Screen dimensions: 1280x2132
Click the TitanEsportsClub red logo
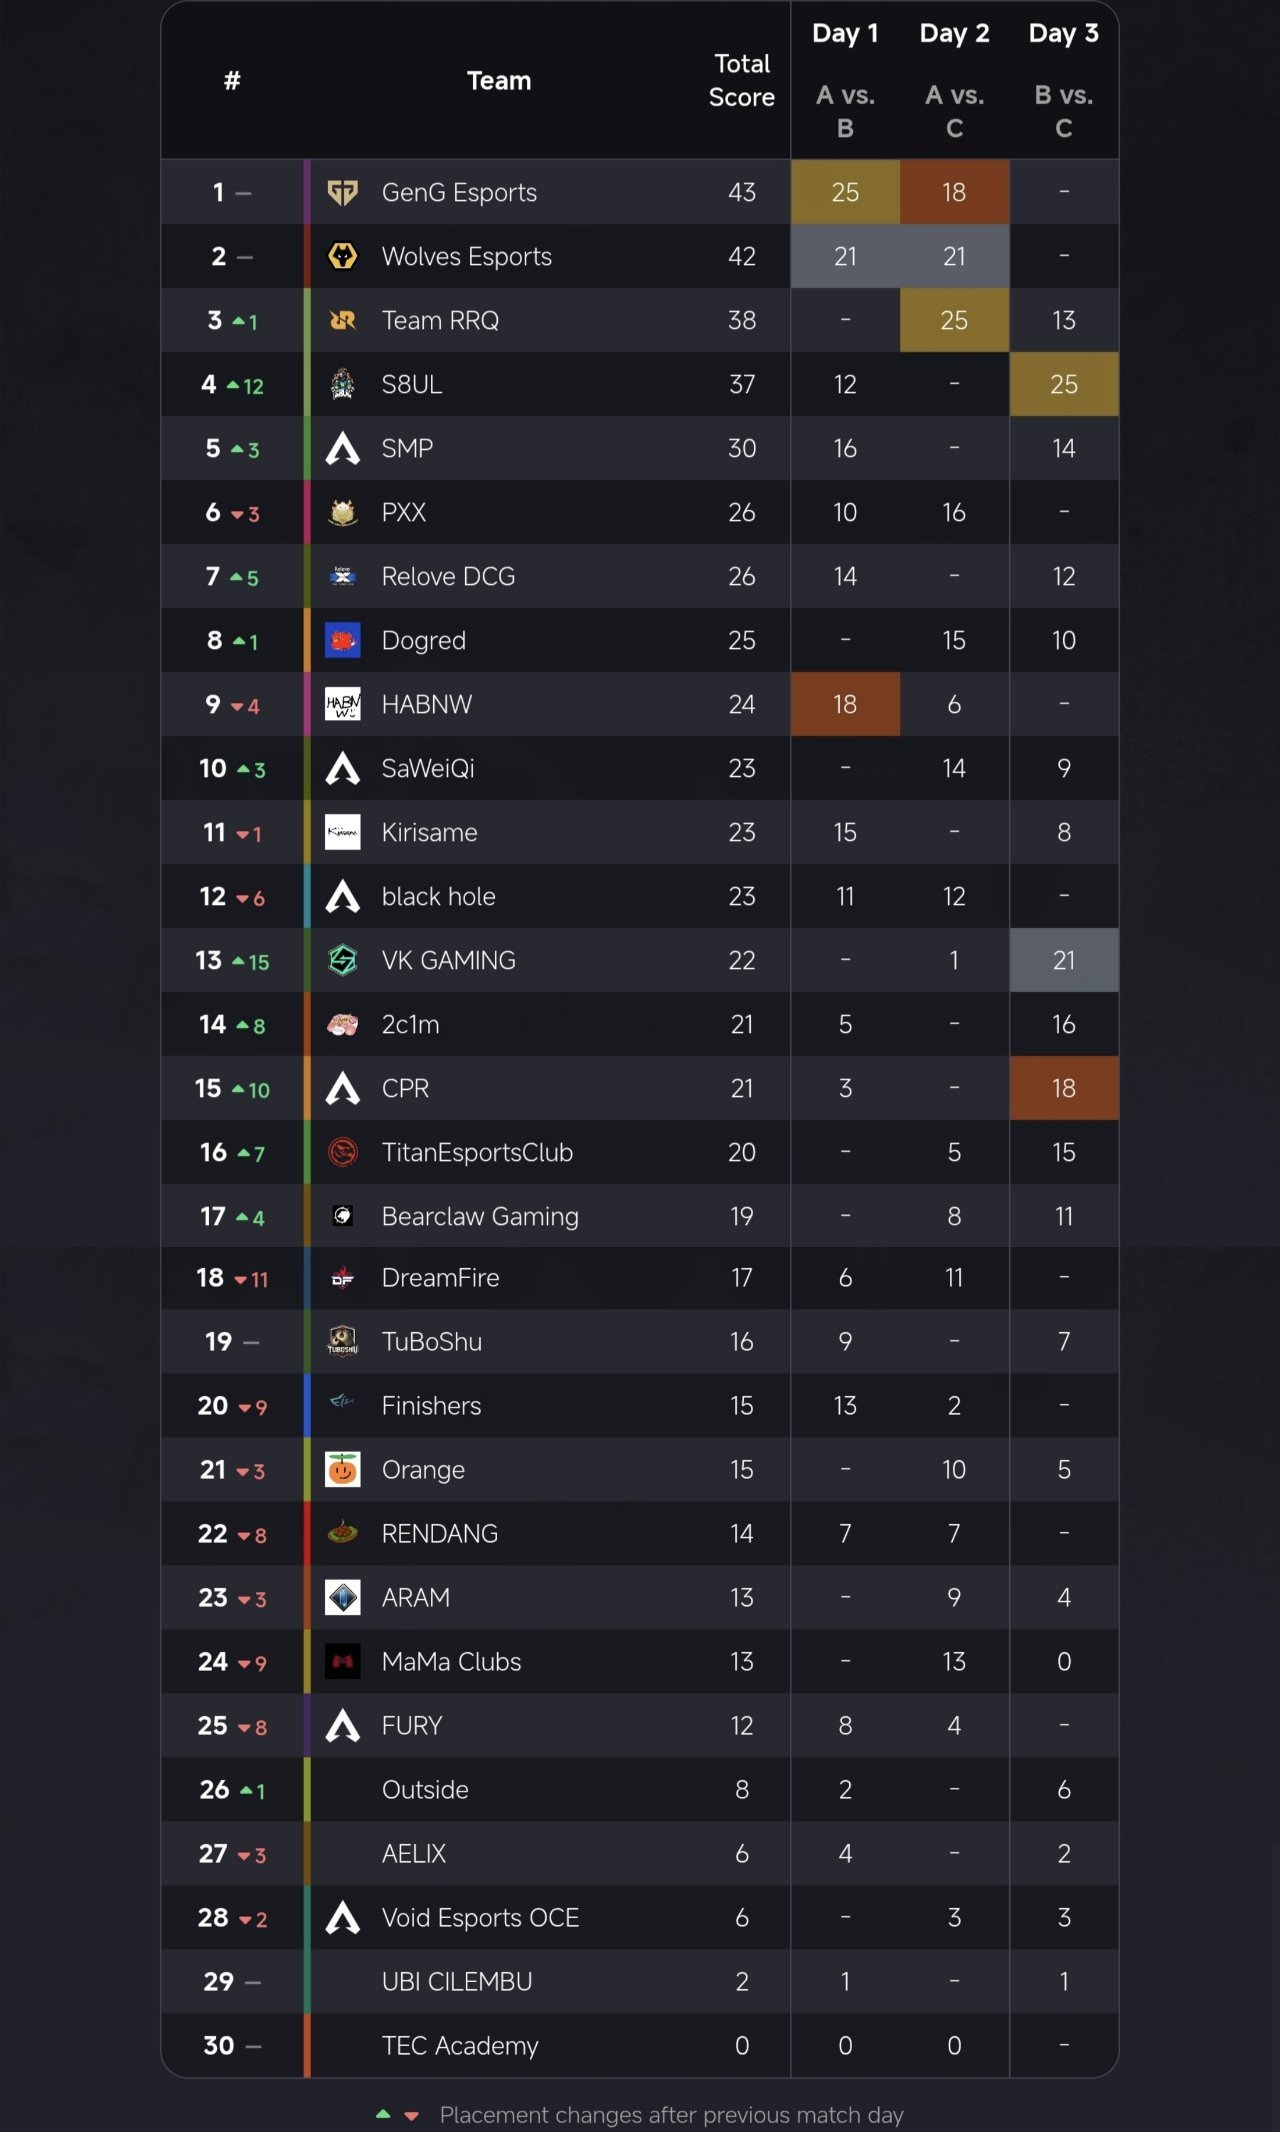coord(343,1152)
